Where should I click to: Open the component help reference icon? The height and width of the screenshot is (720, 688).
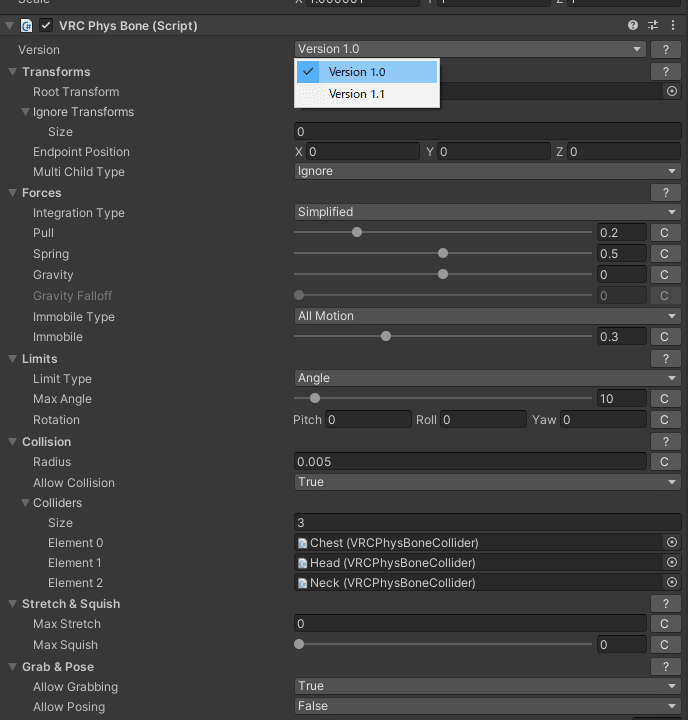633,25
